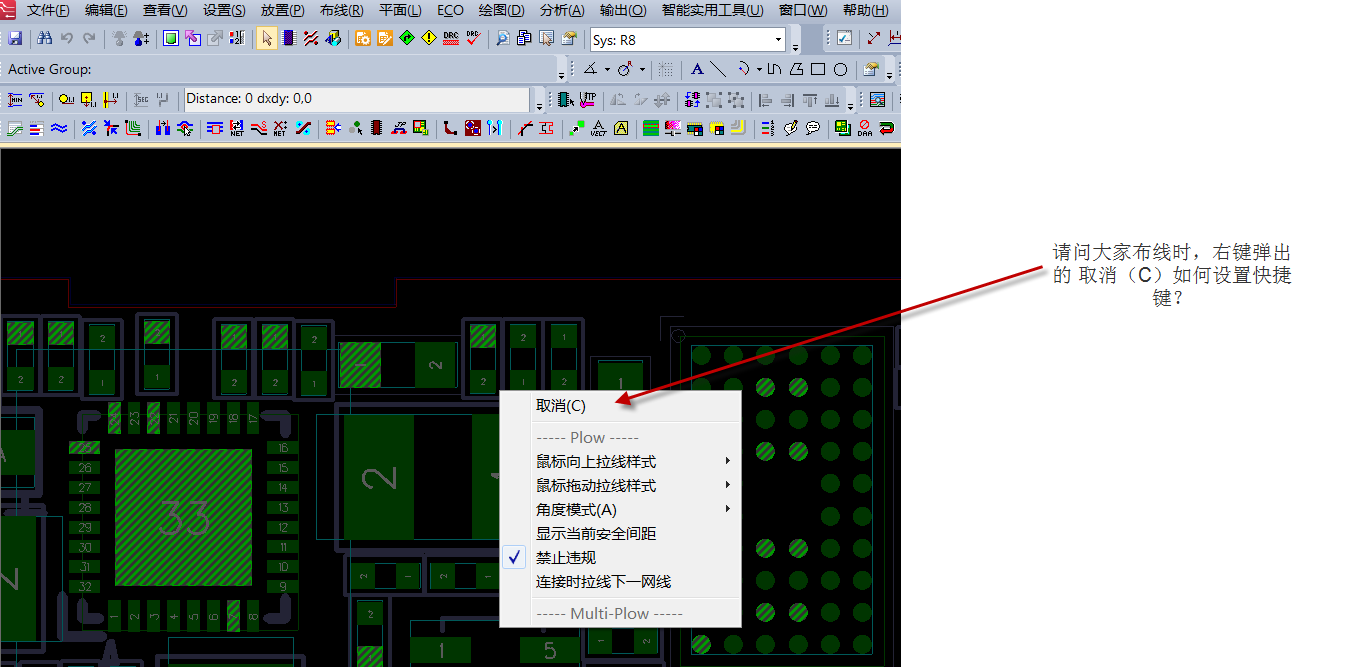Click the magnifier zoom page icon
Viewport: 1363px width, 667px height.
(x=503, y=39)
